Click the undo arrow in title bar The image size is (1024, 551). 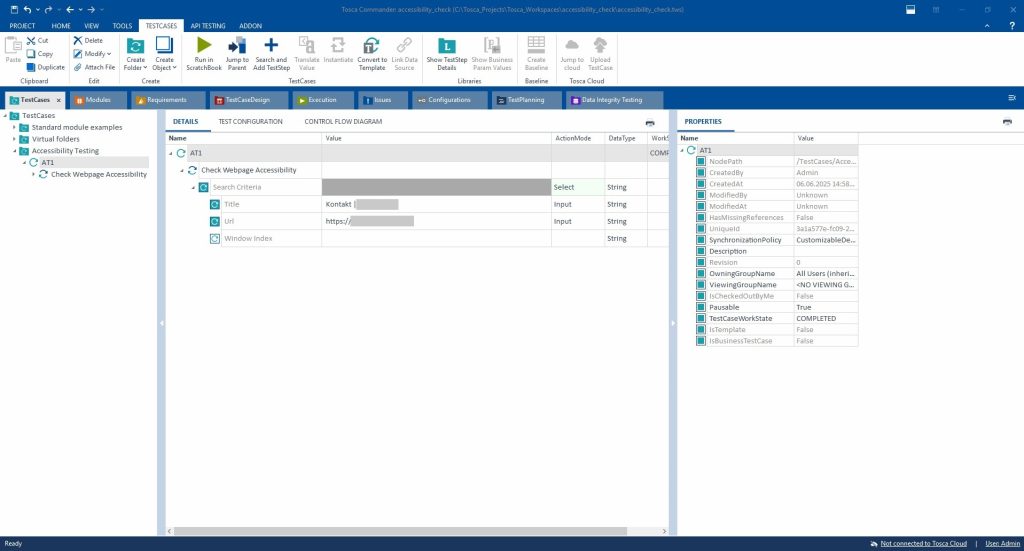pos(27,9)
